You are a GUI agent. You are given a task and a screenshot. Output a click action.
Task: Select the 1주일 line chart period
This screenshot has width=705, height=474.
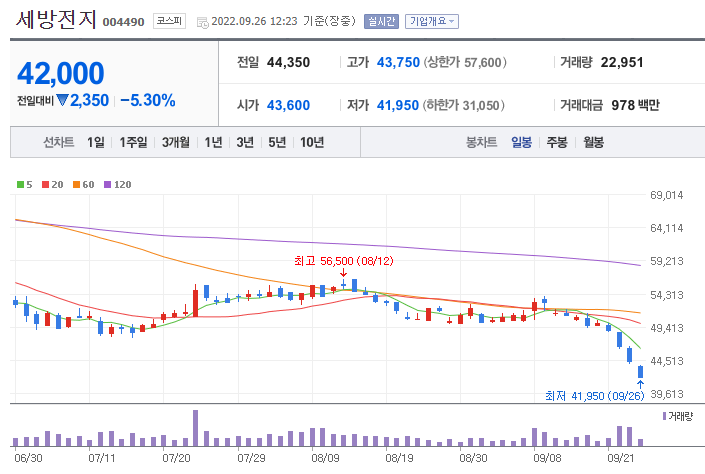pos(133,142)
